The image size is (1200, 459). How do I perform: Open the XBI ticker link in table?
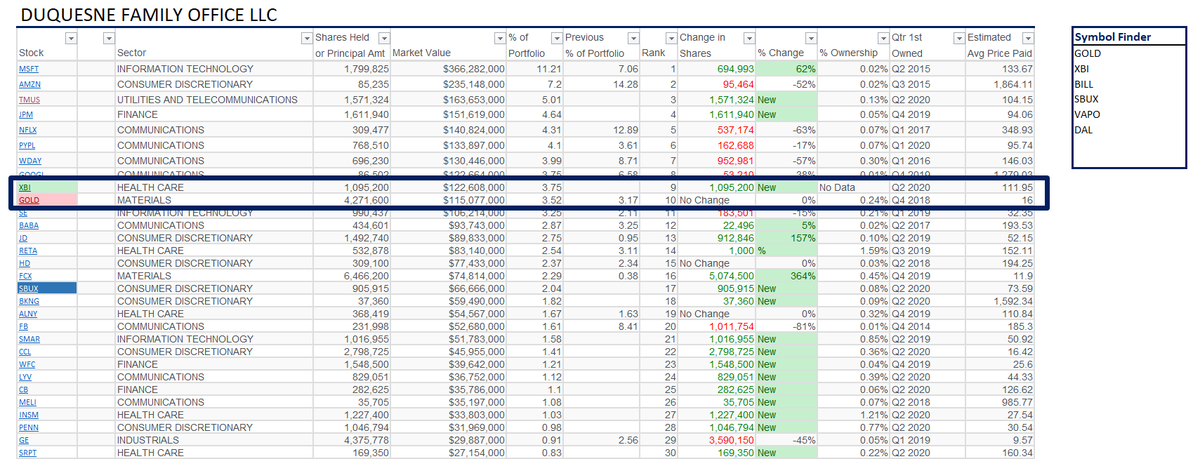tap(24, 187)
